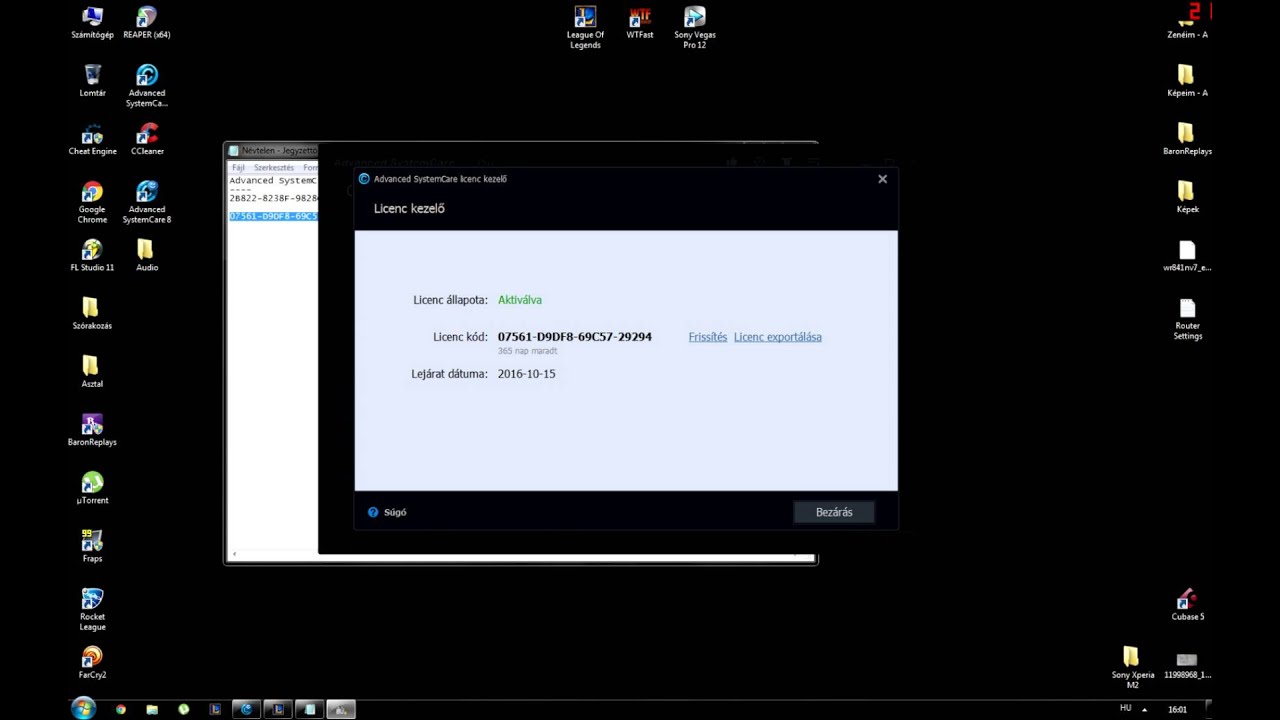The width and height of the screenshot is (1280, 720).
Task: Open the Fájl menu in Notepad
Action: pos(238,168)
